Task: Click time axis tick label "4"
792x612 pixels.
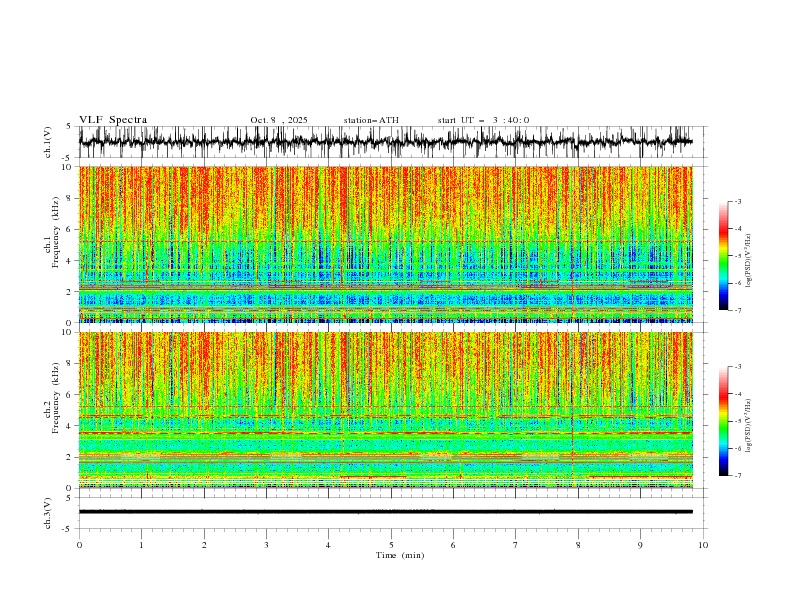Action: (328, 545)
